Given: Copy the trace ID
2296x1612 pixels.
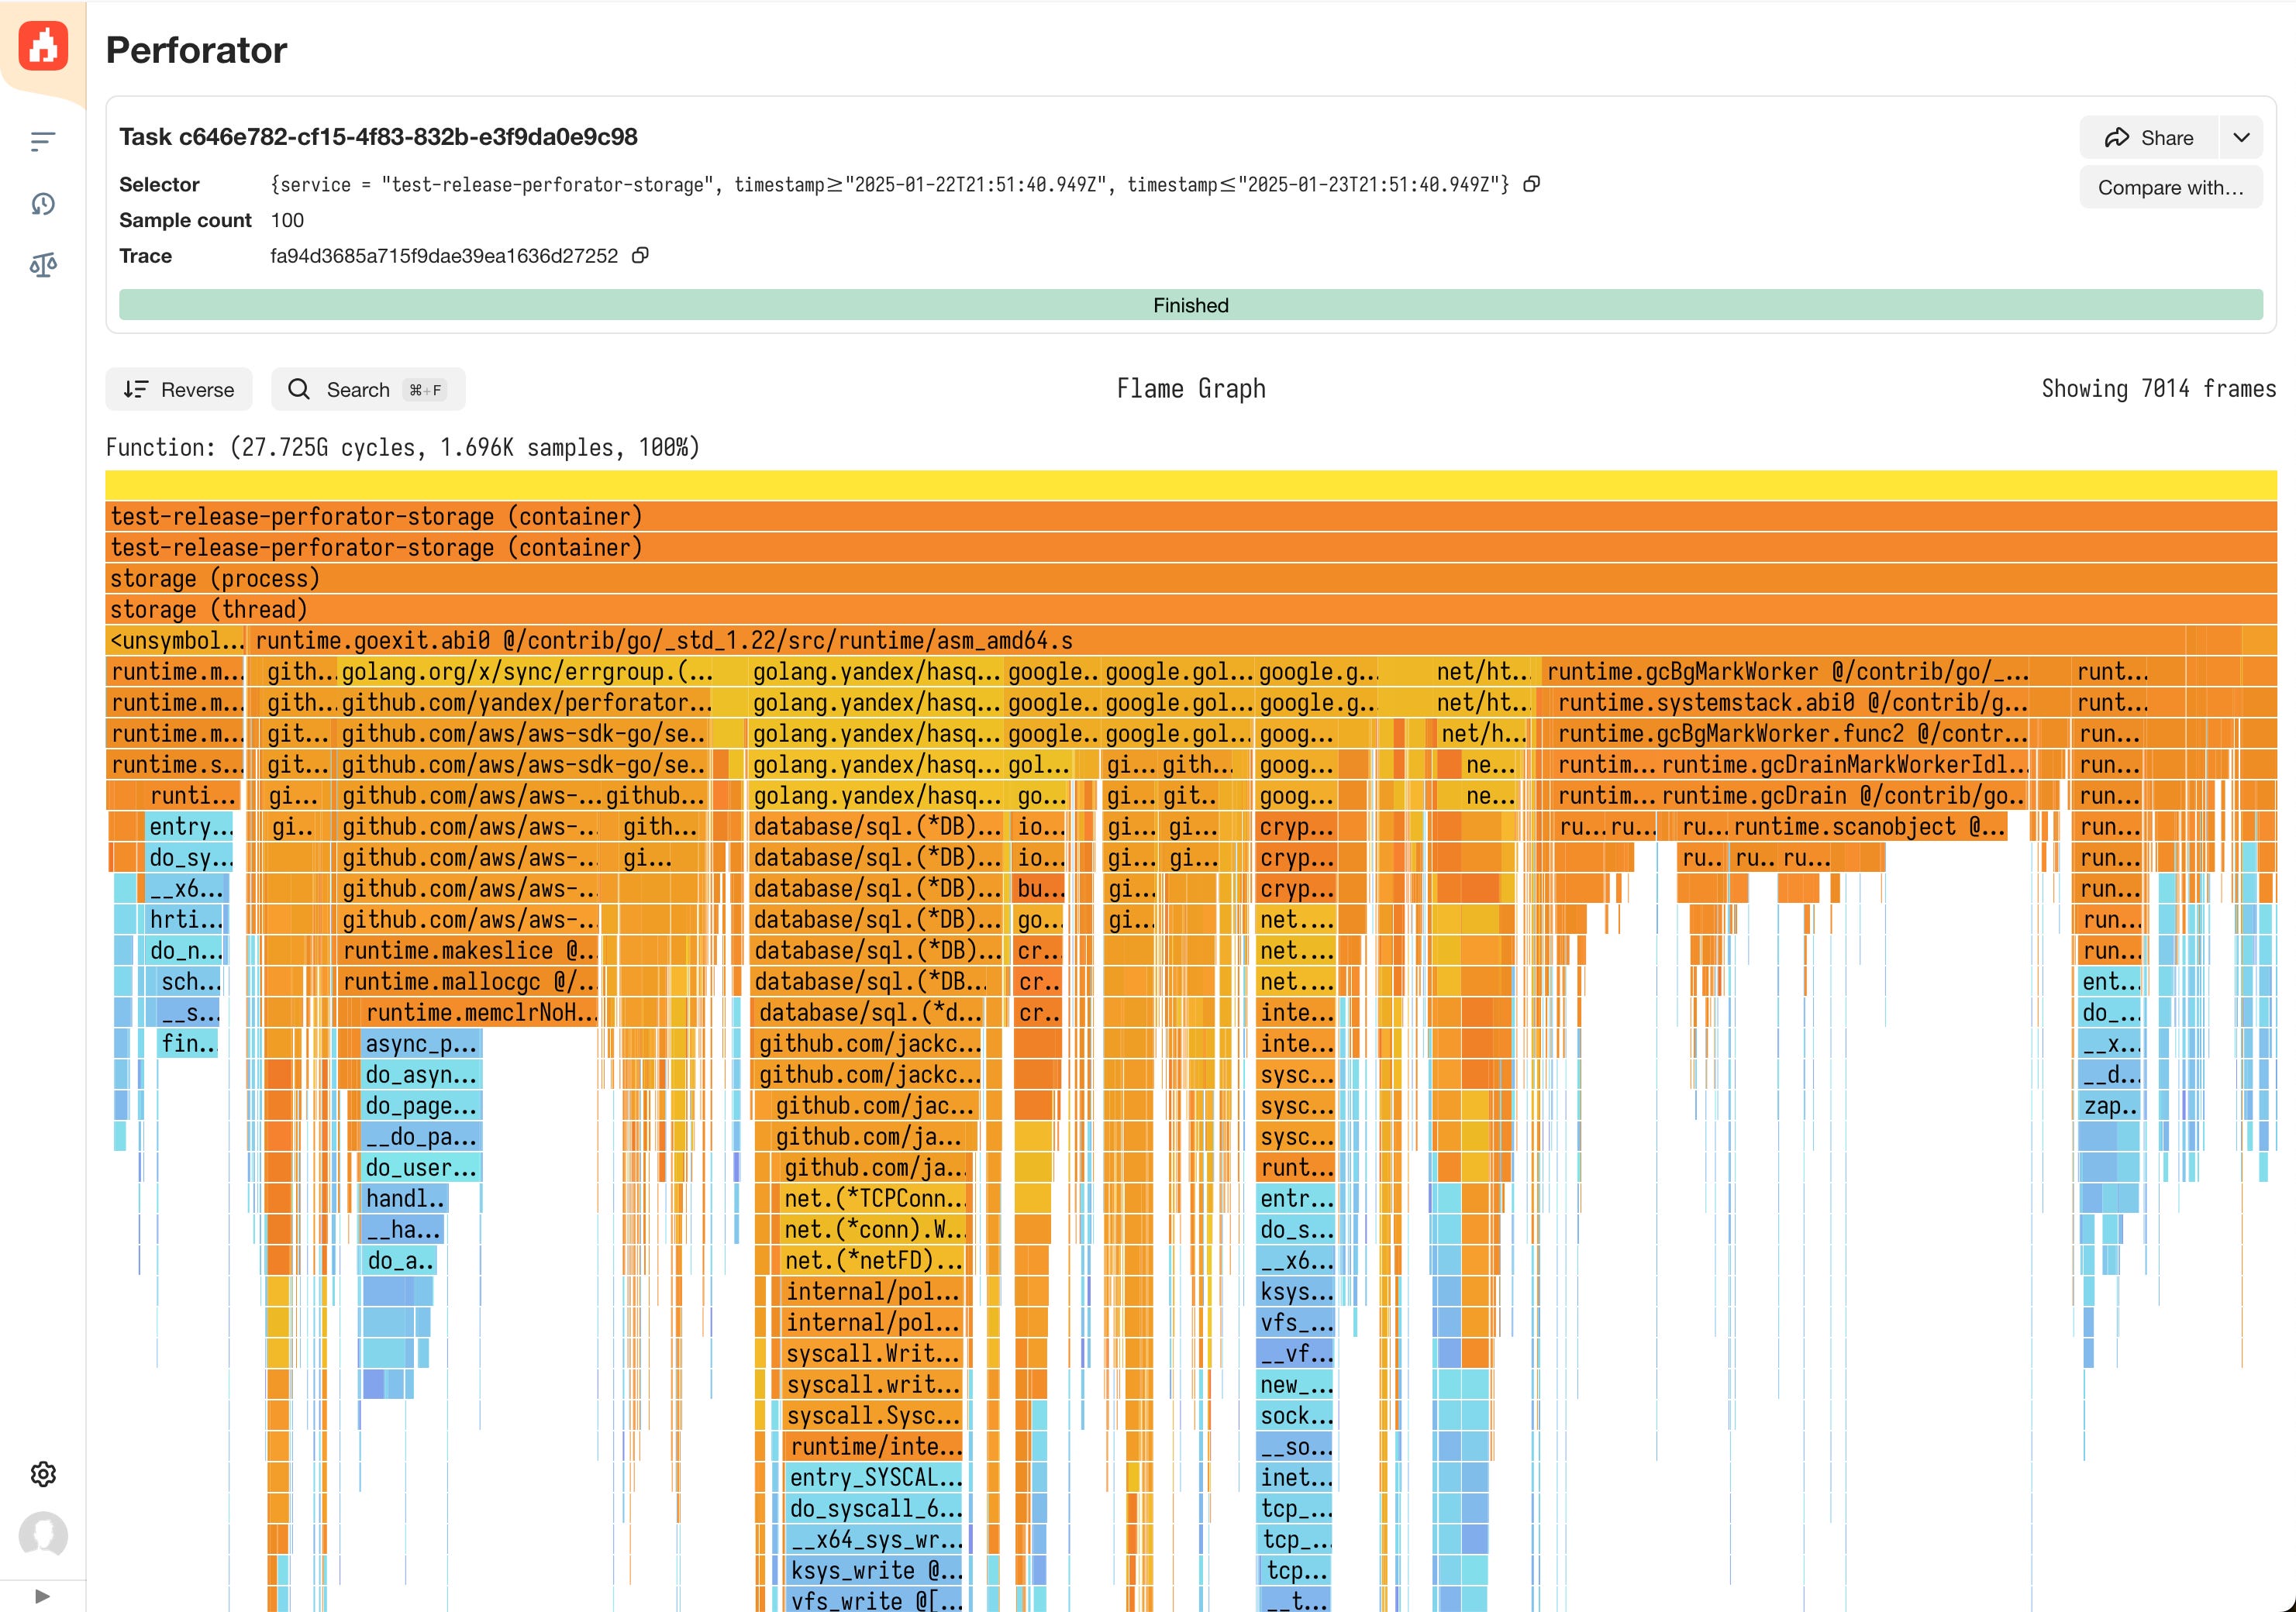Looking at the screenshot, I should click(640, 256).
